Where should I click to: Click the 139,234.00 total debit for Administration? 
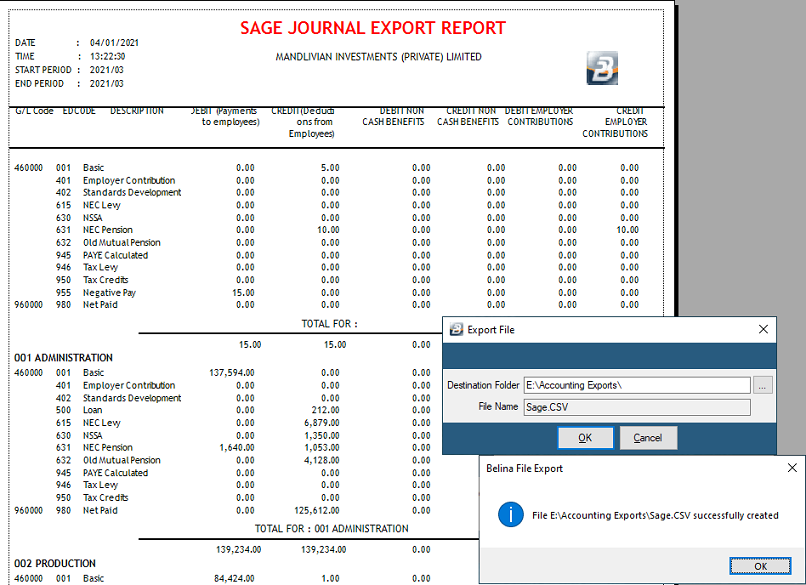[x=239, y=550]
